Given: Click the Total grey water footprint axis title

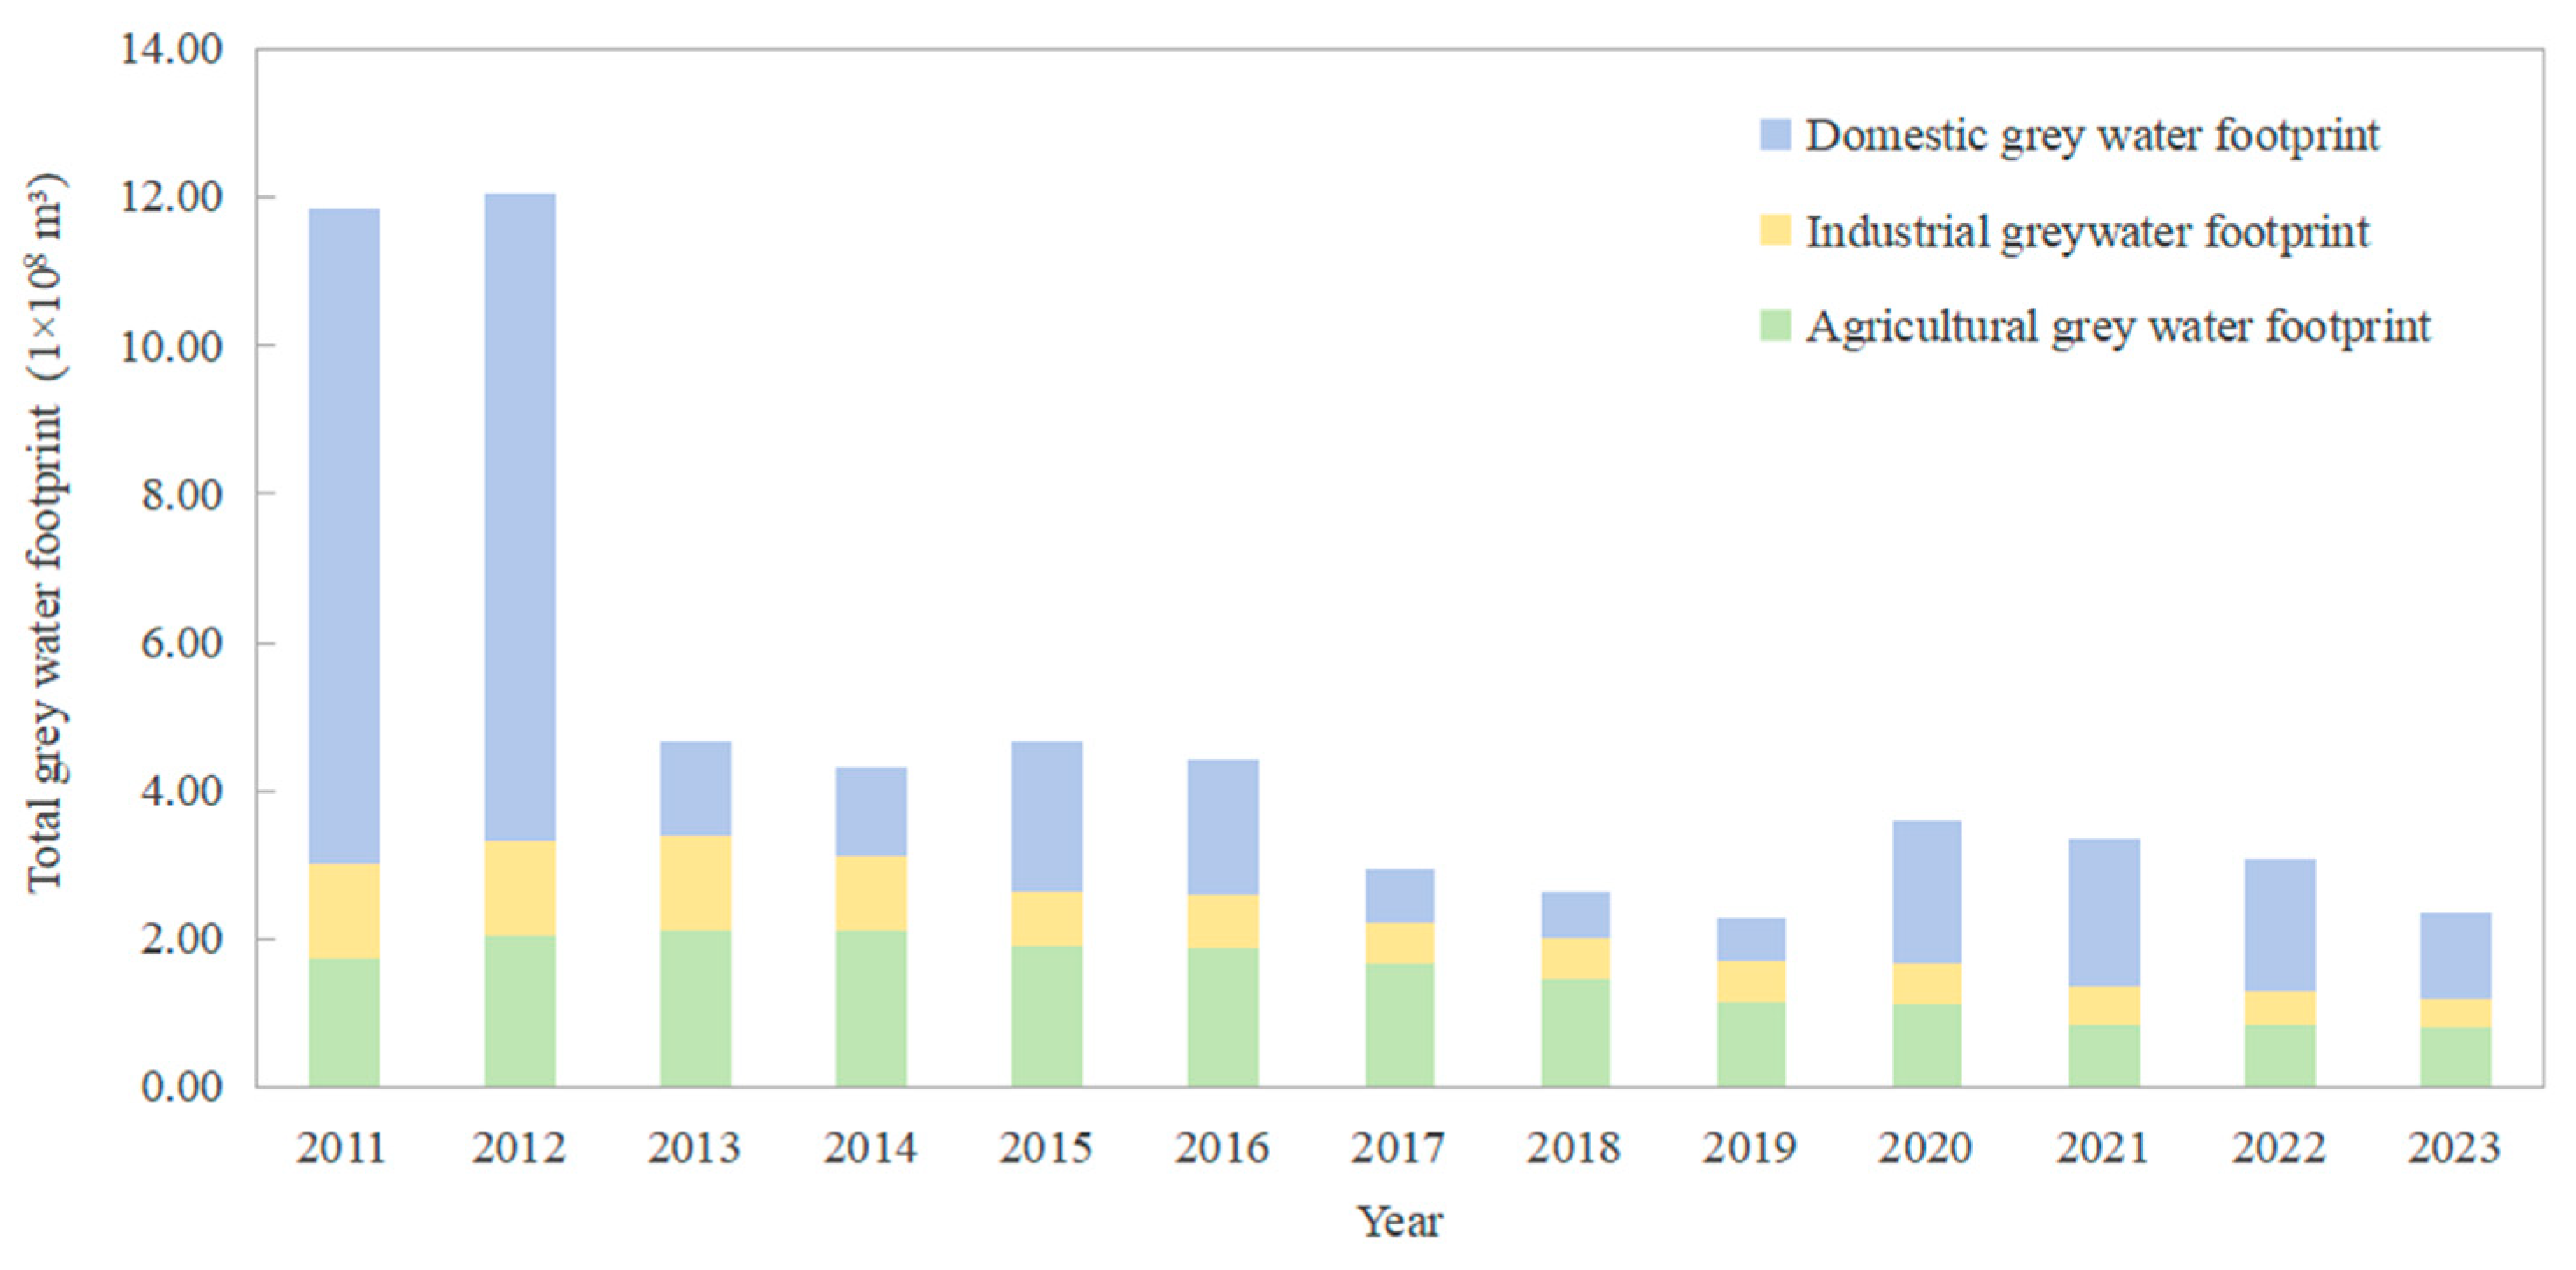Looking at the screenshot, I should pyautogui.click(x=46, y=530).
